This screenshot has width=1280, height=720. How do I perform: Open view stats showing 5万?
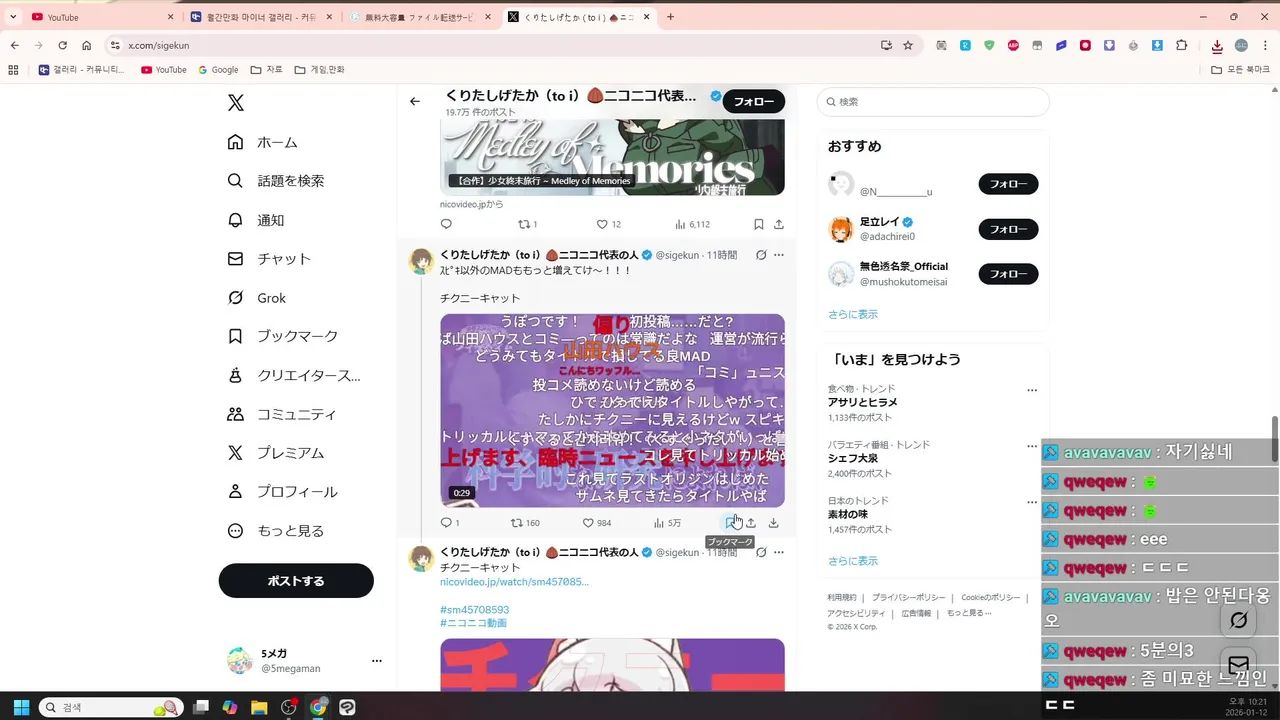pyautogui.click(x=667, y=523)
